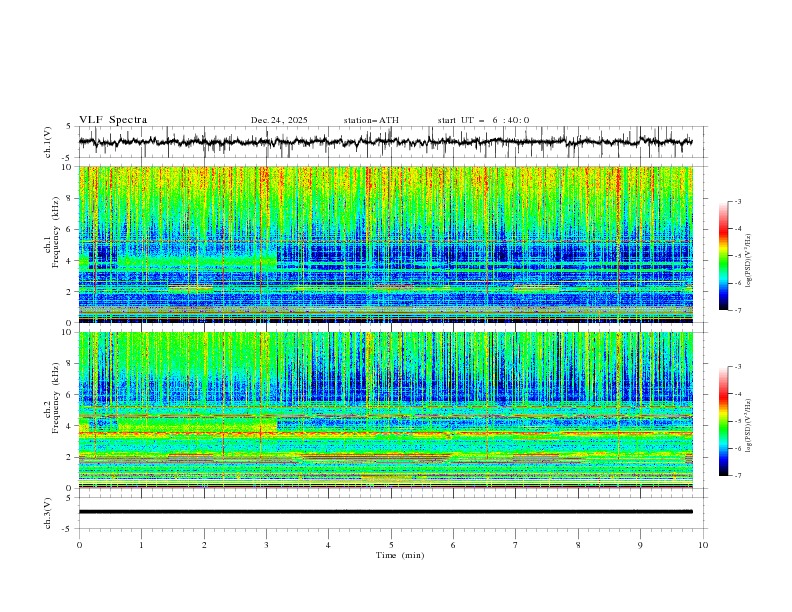
Task: Click the ch.1 Frequency (kHz) axis label
Action: coord(52,230)
